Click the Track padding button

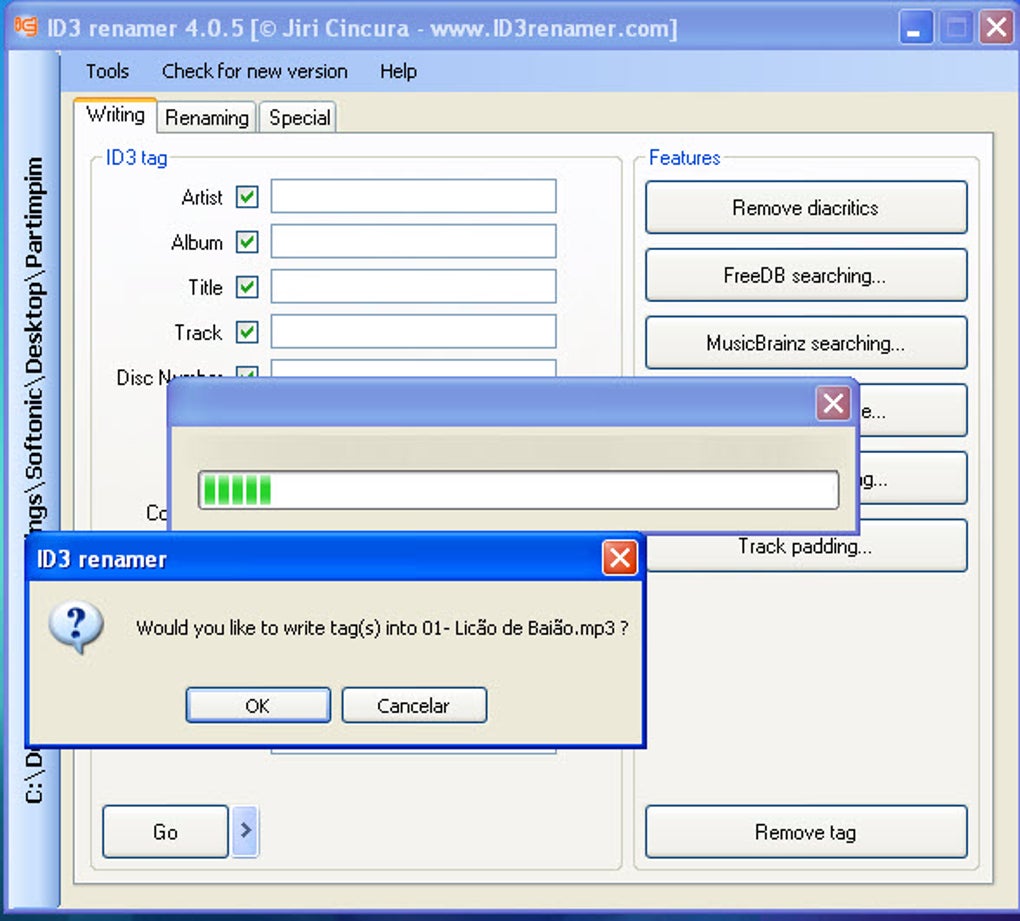point(806,546)
